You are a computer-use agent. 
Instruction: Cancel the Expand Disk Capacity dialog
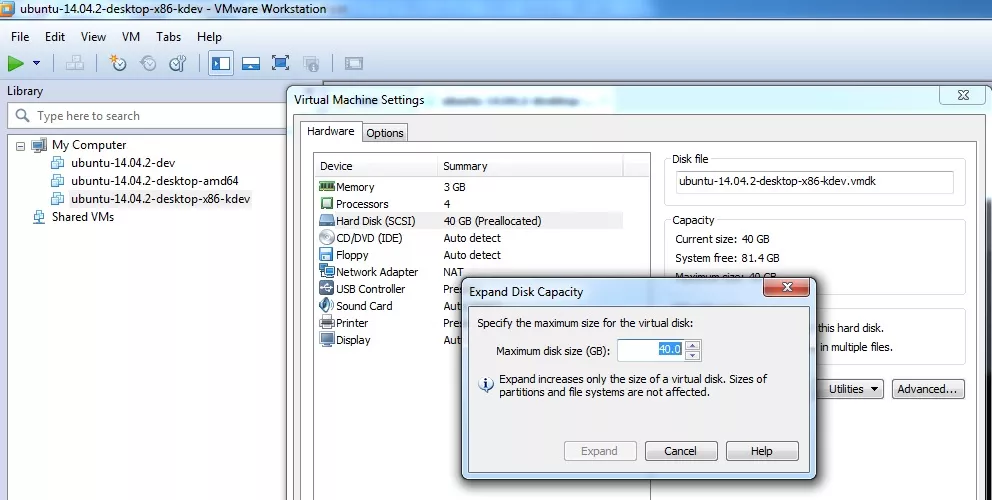[681, 451]
